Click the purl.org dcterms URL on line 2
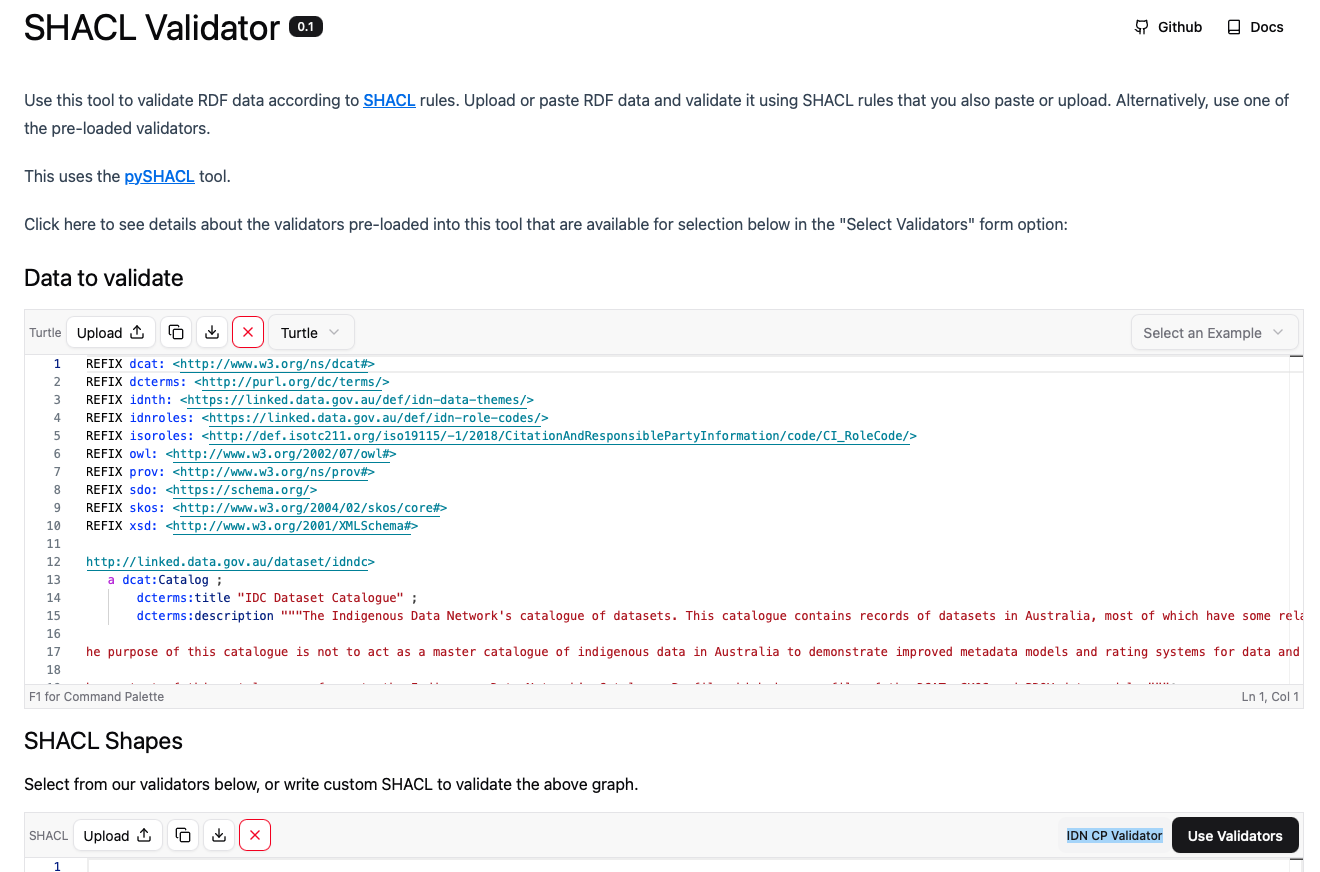This screenshot has width=1320, height=872. (x=291, y=382)
